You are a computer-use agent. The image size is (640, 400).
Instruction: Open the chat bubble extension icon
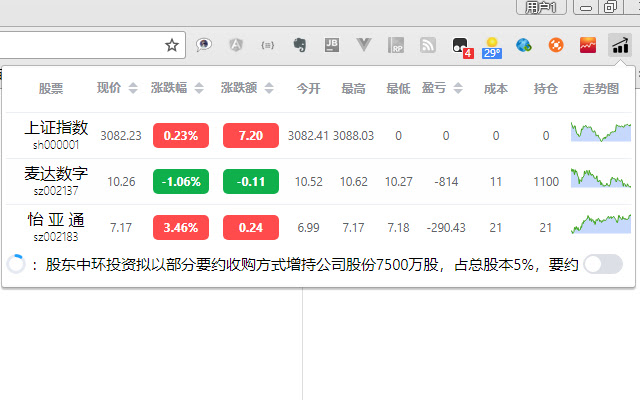[x=204, y=44]
